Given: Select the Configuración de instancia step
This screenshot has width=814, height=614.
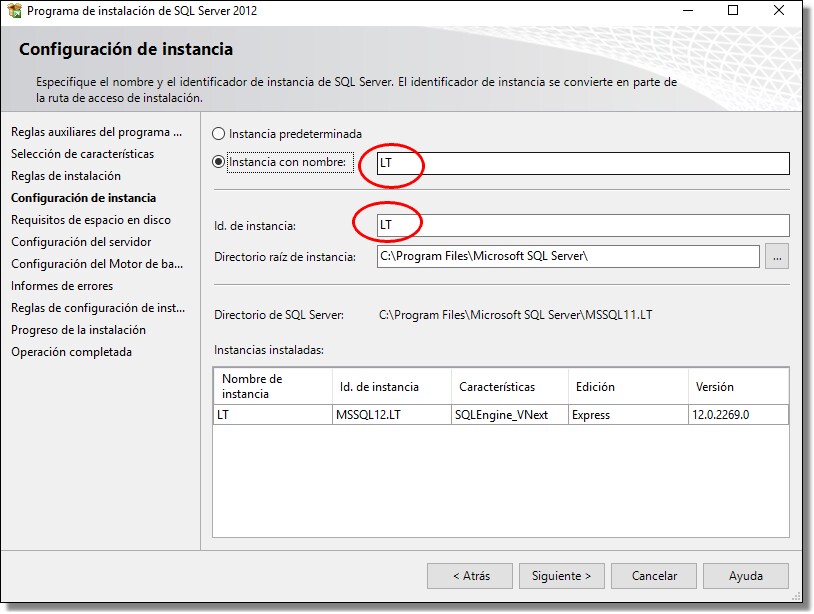Looking at the screenshot, I should pos(84,198).
